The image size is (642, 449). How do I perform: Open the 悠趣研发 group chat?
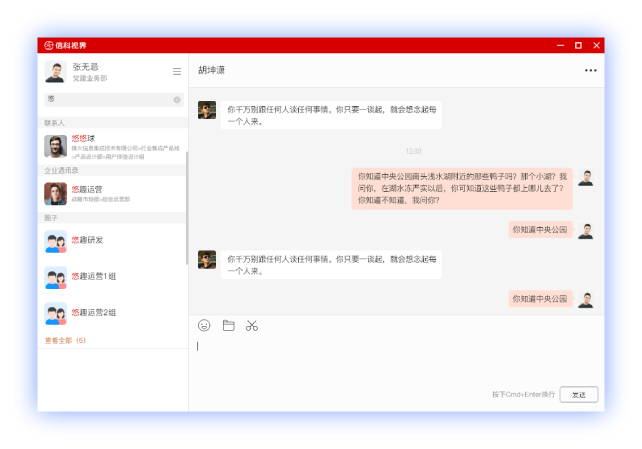tap(112, 241)
